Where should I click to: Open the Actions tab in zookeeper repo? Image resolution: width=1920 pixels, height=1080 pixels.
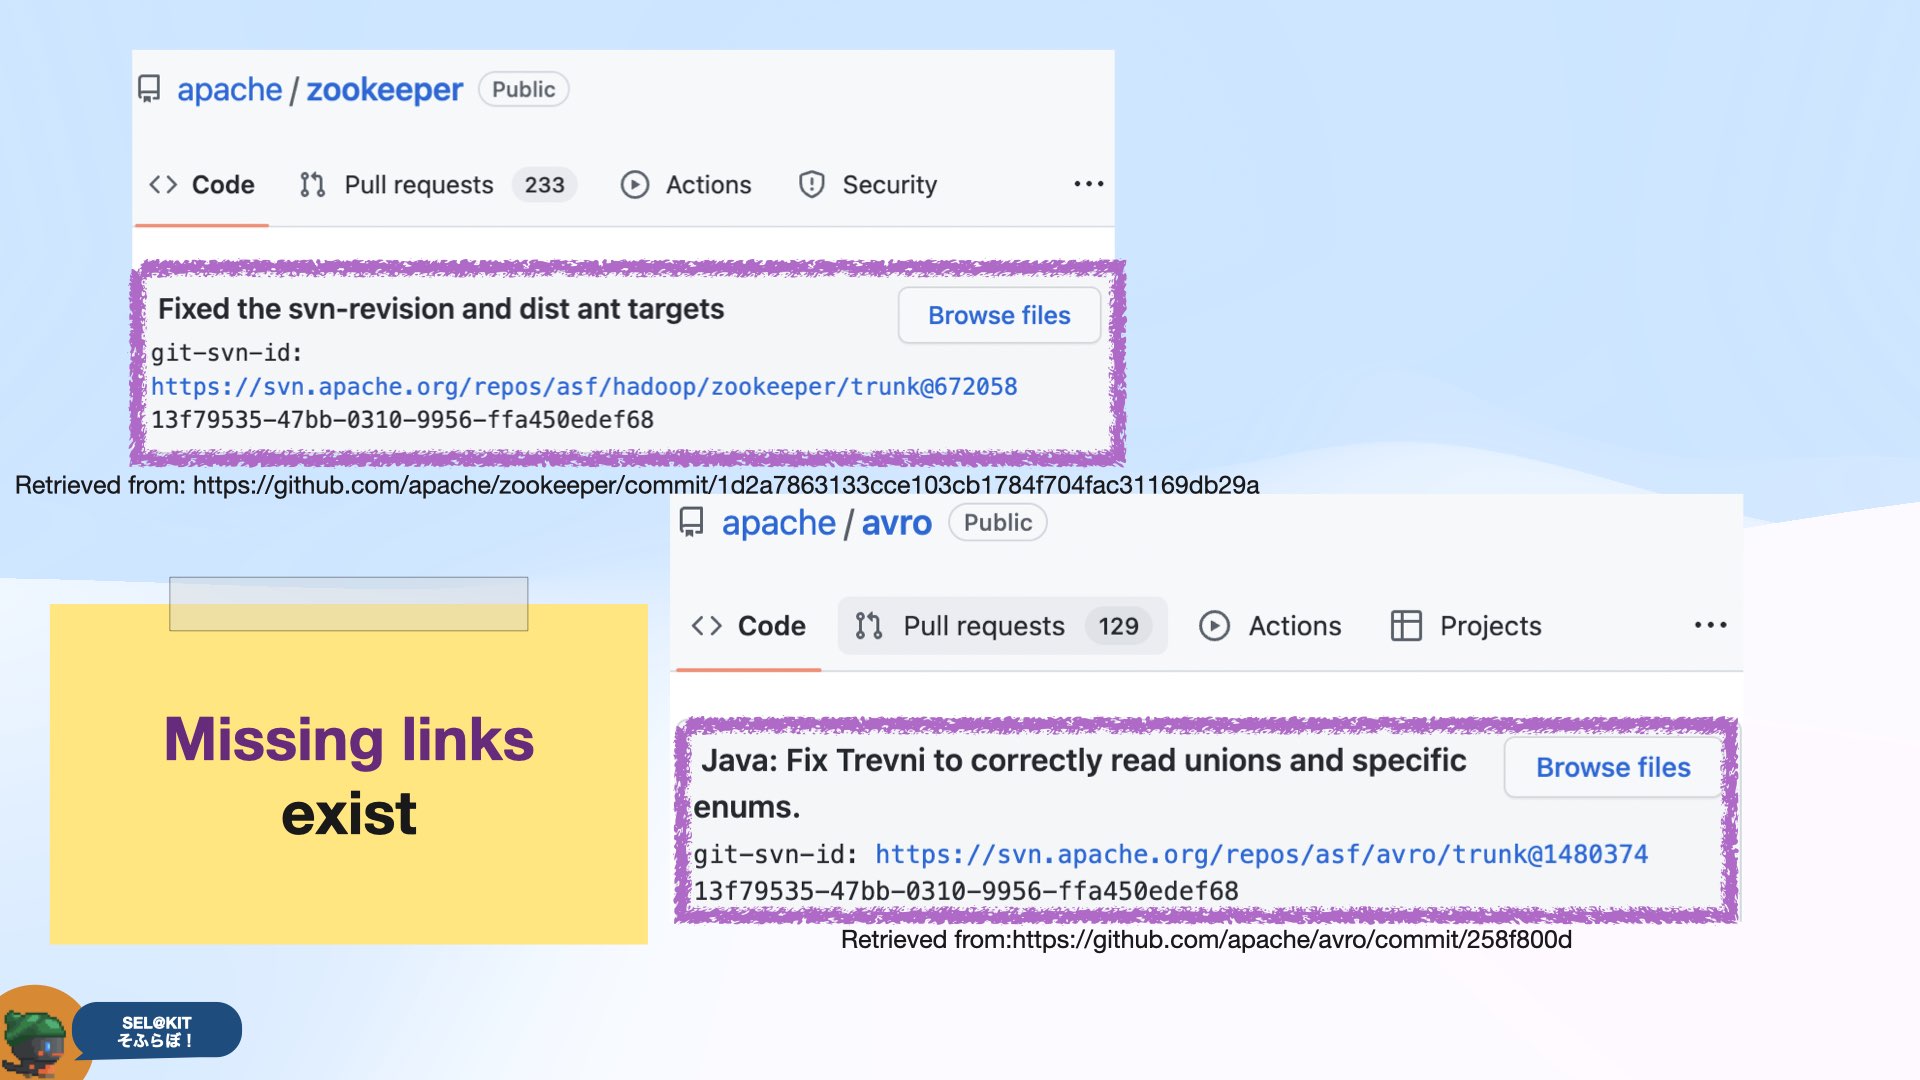[x=686, y=185]
